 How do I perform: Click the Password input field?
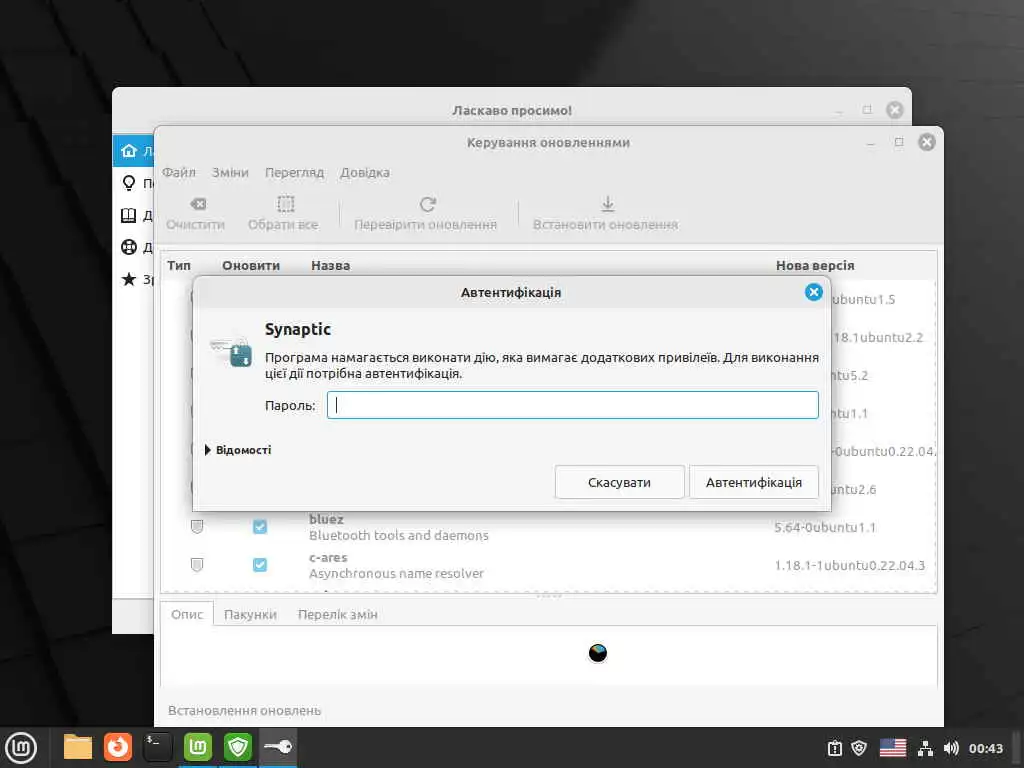coord(572,405)
